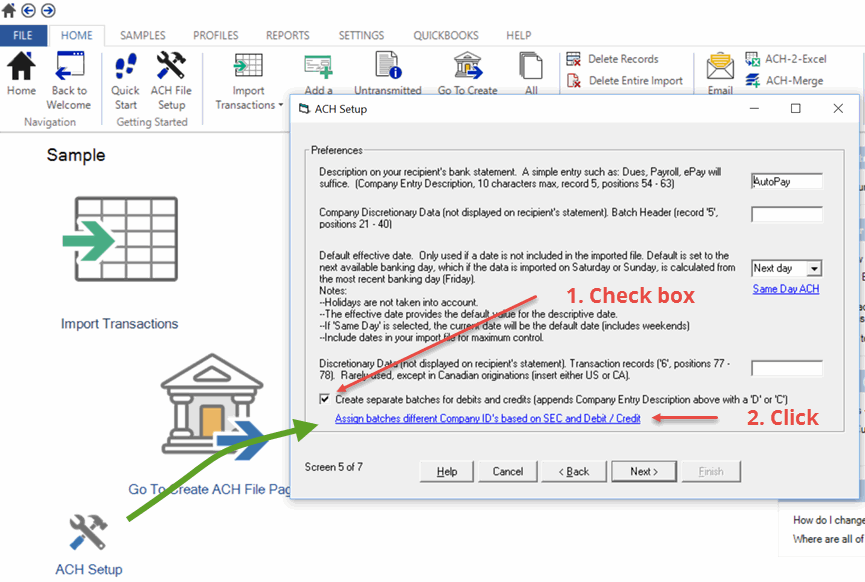Screen dimensions: 865x582
Task: Toggle Create separate batches checkbox
Action: coord(324,398)
